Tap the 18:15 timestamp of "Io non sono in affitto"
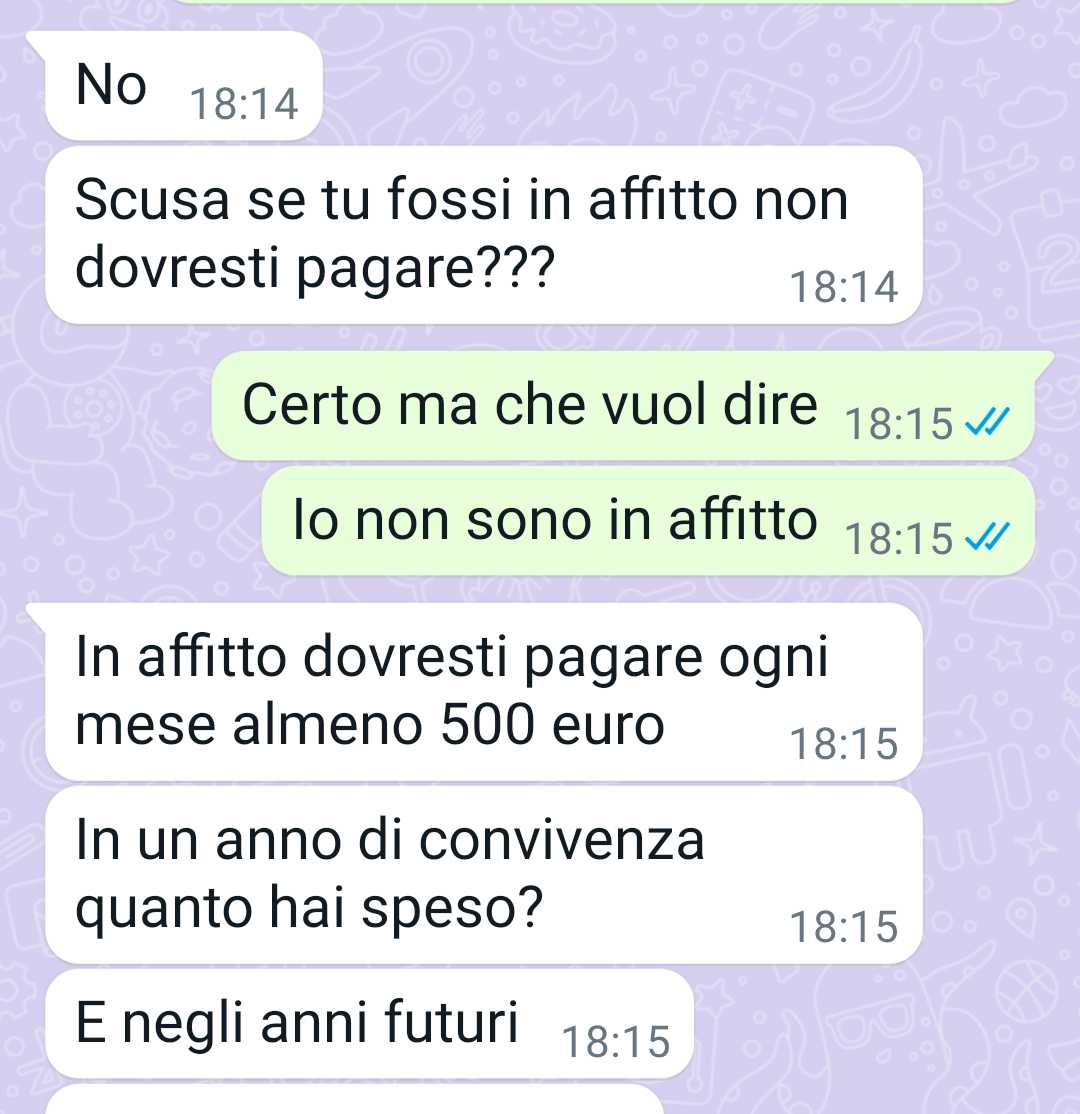The width and height of the screenshot is (1080, 1114). pos(899,538)
